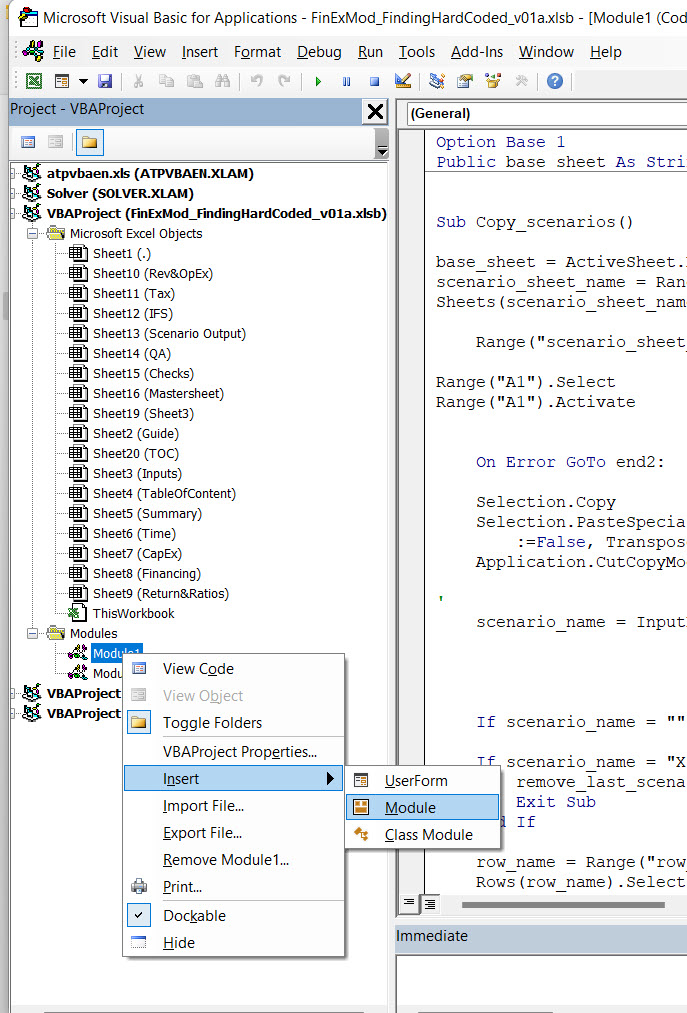
Task: Select Sheet3 (Inputs) in tree
Action: [138, 474]
